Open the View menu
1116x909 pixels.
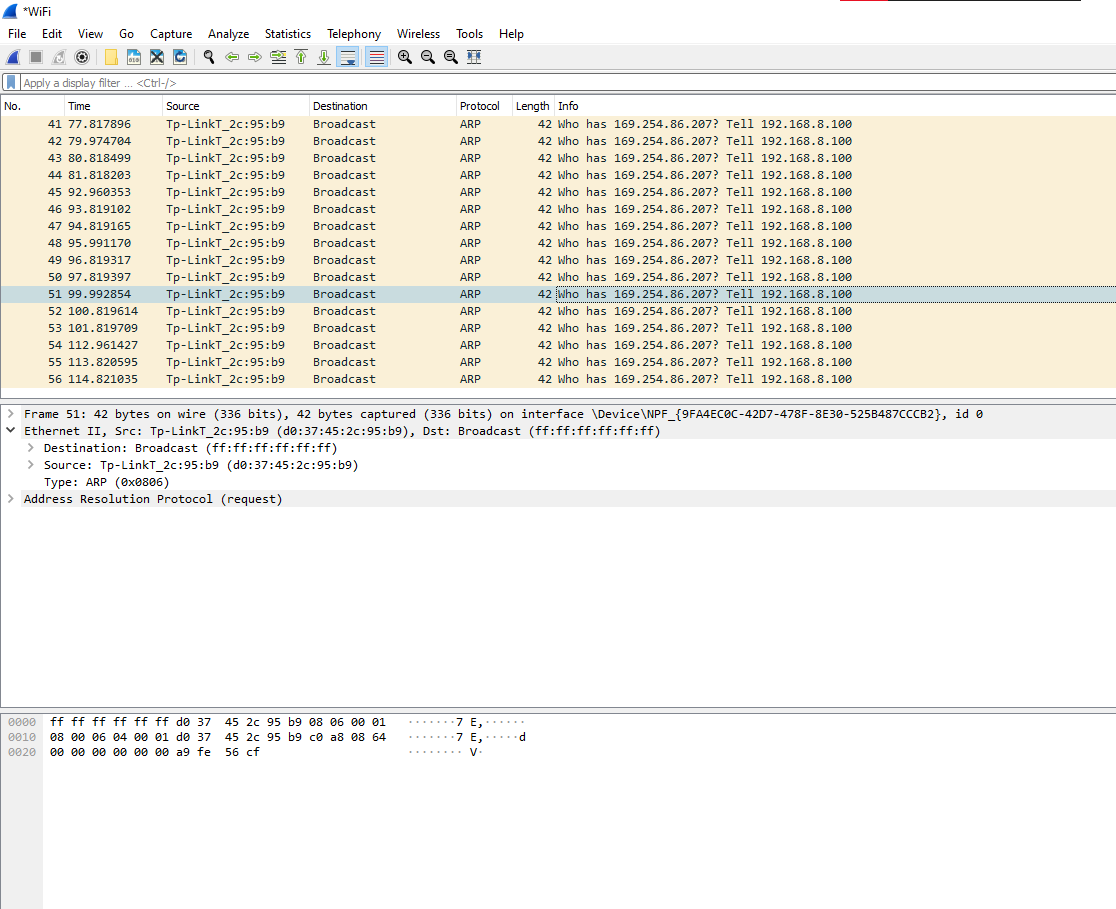pyautogui.click(x=90, y=33)
